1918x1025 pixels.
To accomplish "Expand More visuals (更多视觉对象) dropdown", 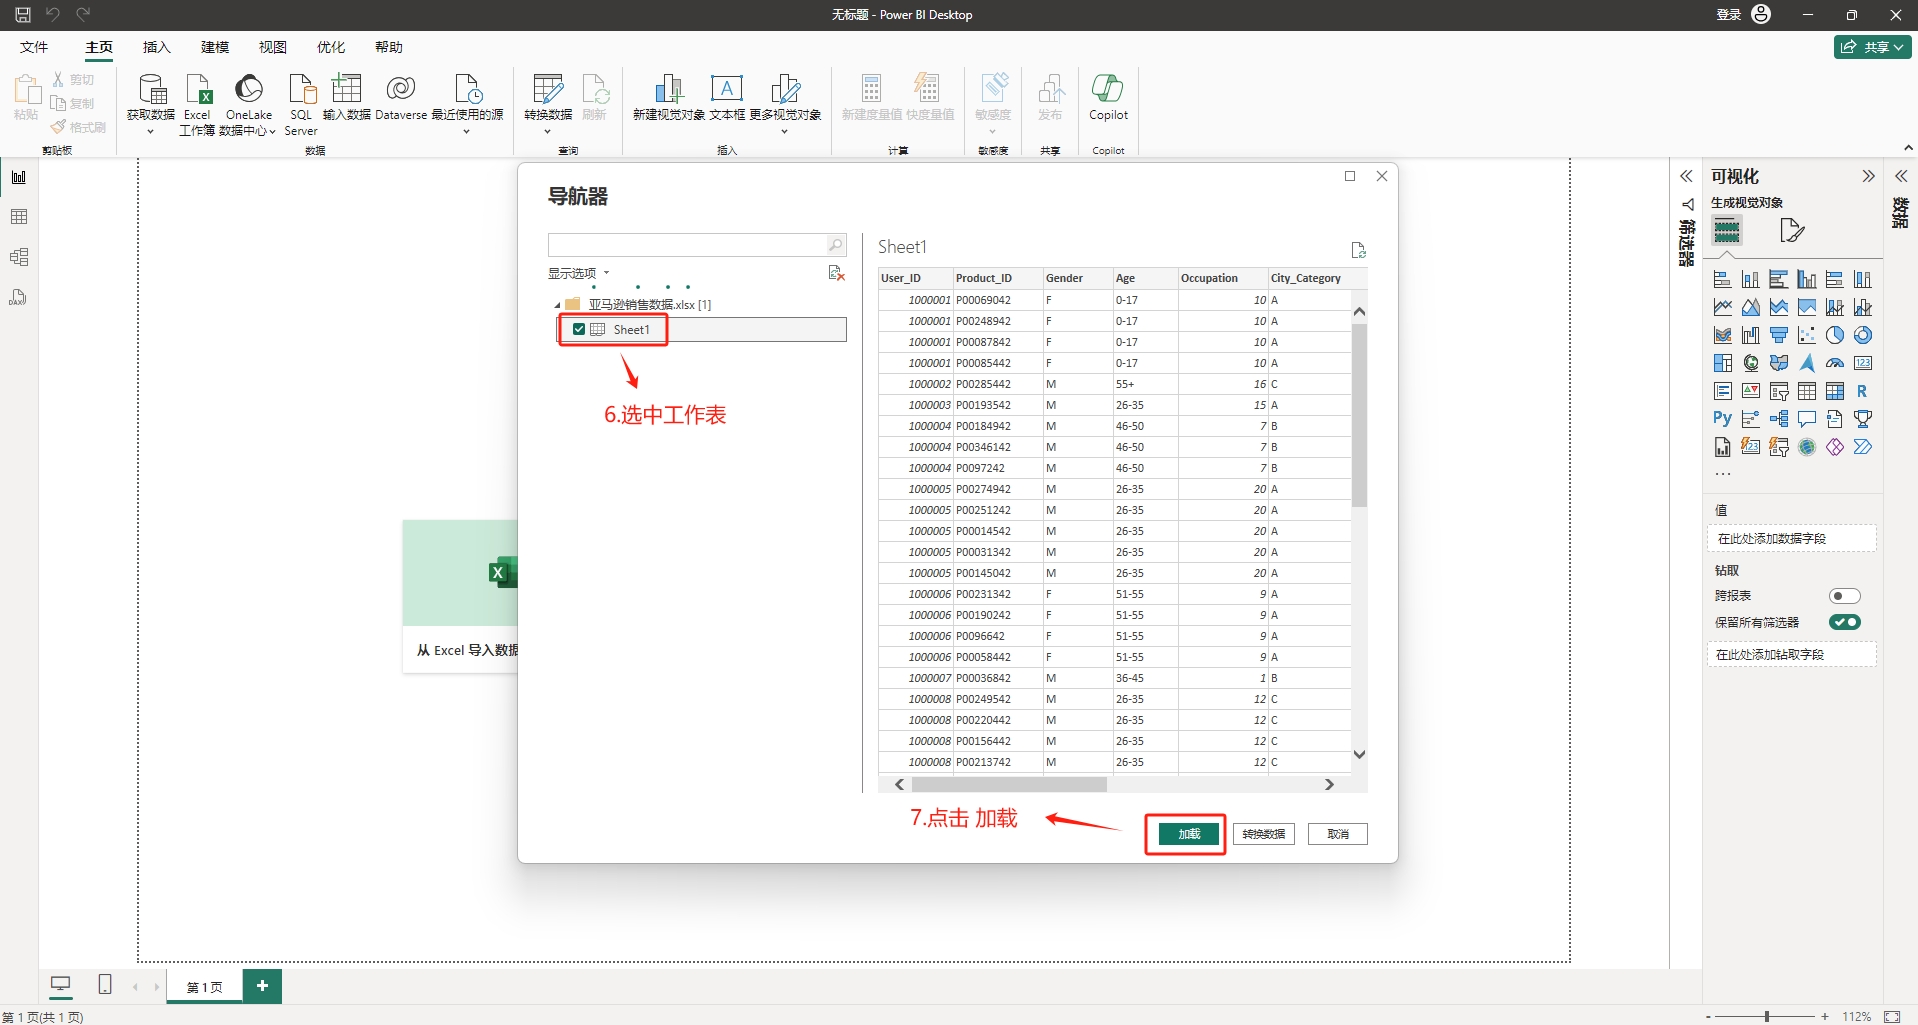I will coord(784,131).
